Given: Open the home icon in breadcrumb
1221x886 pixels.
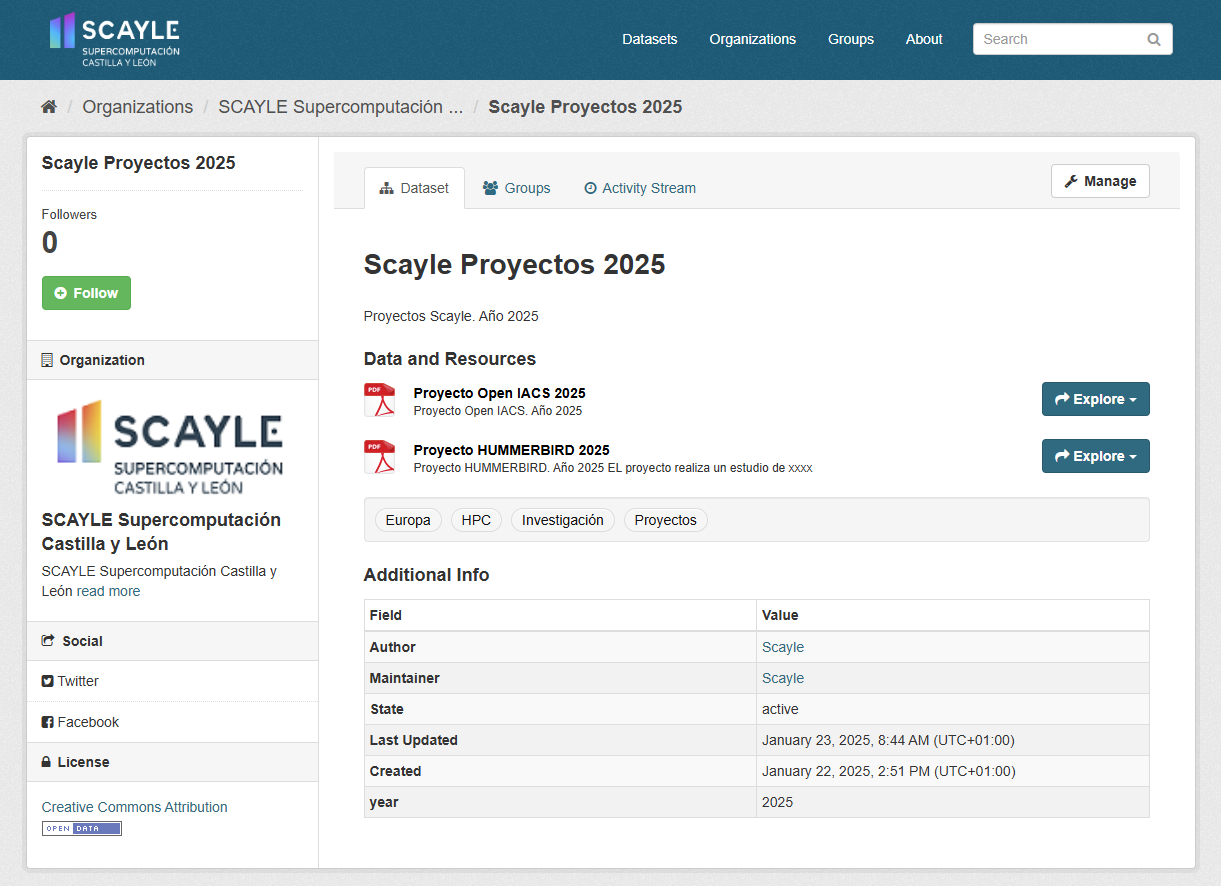Looking at the screenshot, I should (x=49, y=107).
